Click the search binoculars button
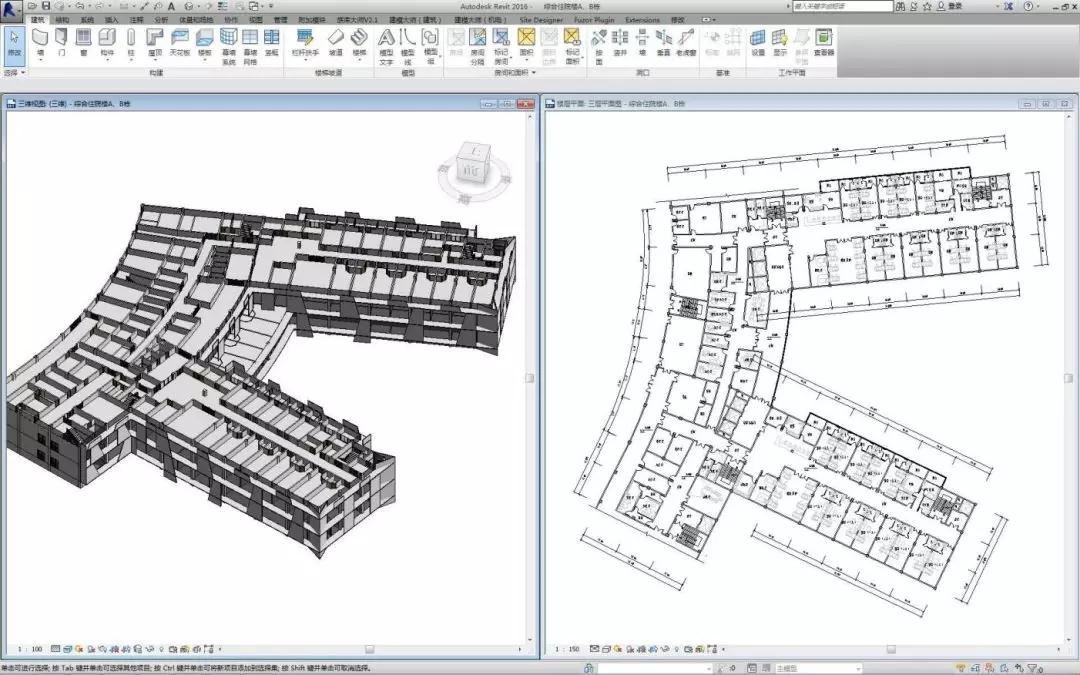Screen dimensions: 1080x675 (901, 6)
